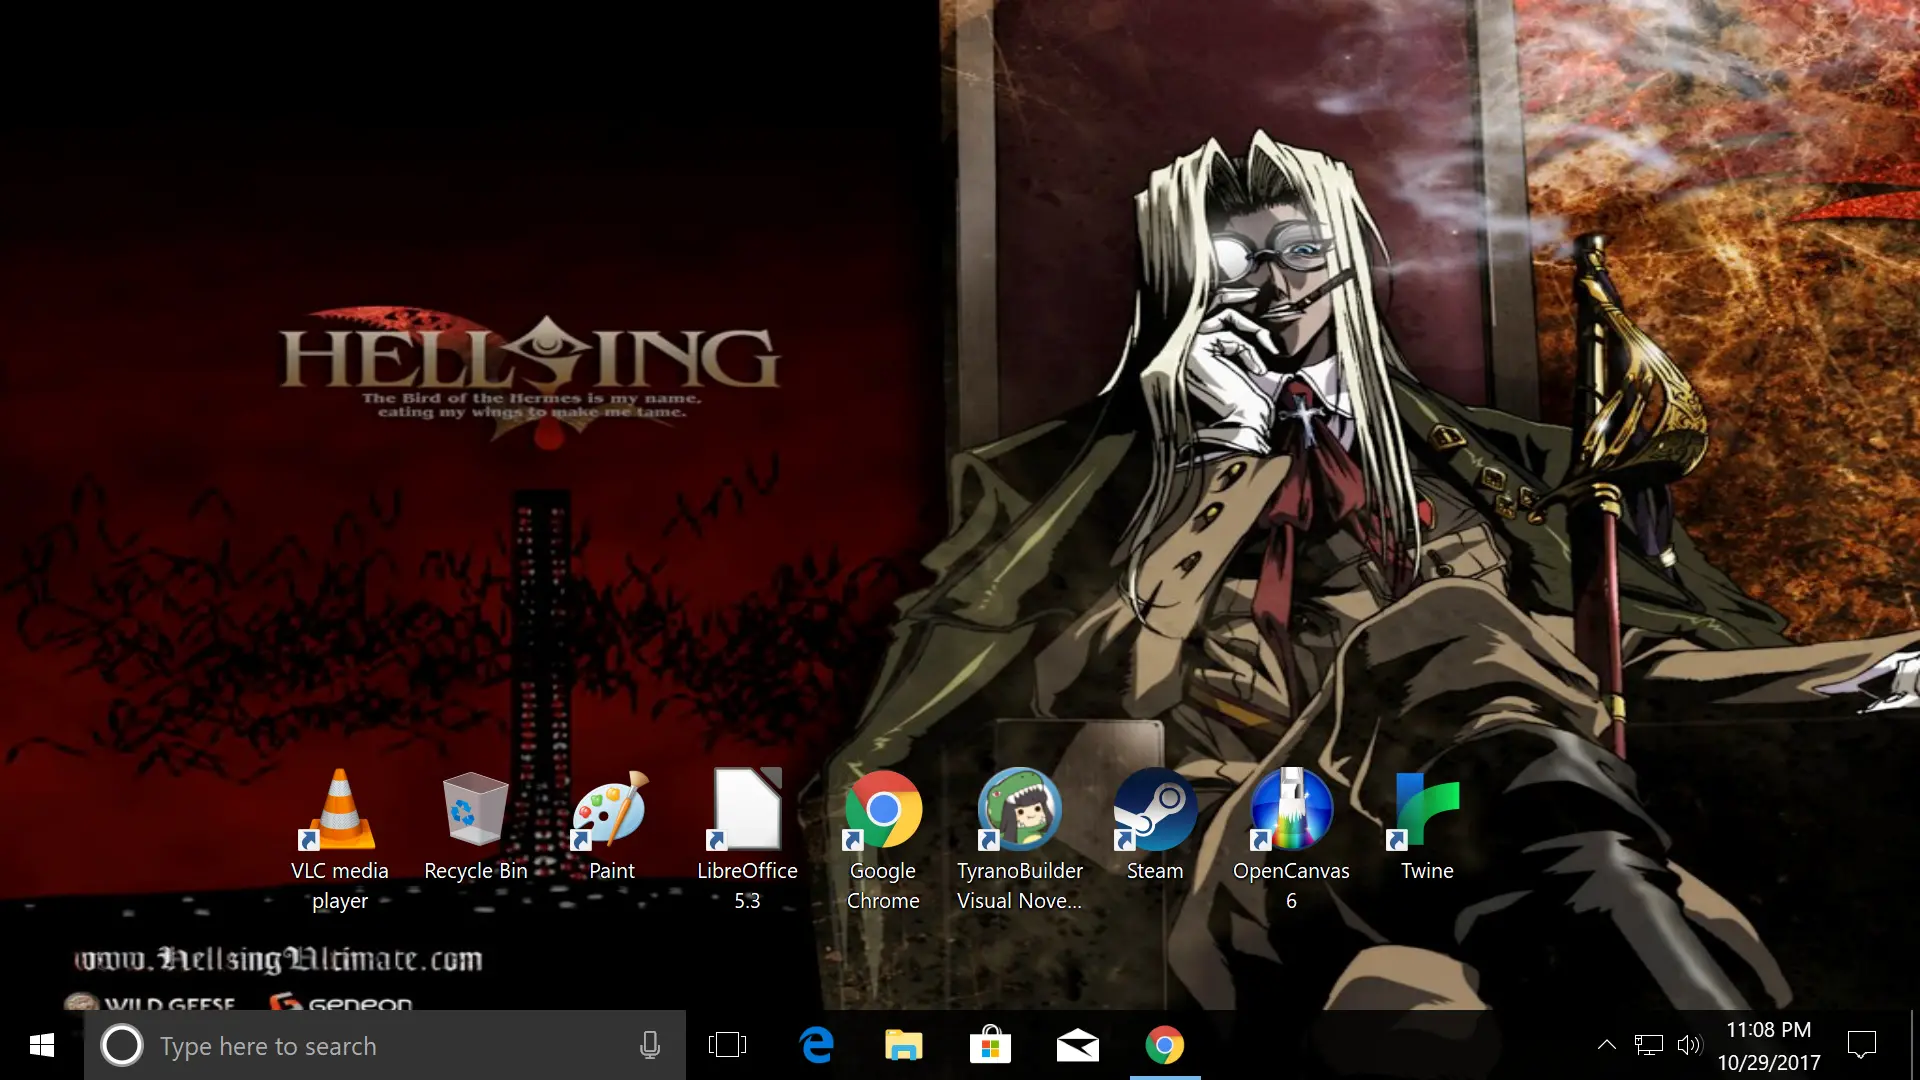
Task: Click Show Desktop sliver at taskbar end
Action: pyautogui.click(x=1915, y=1046)
